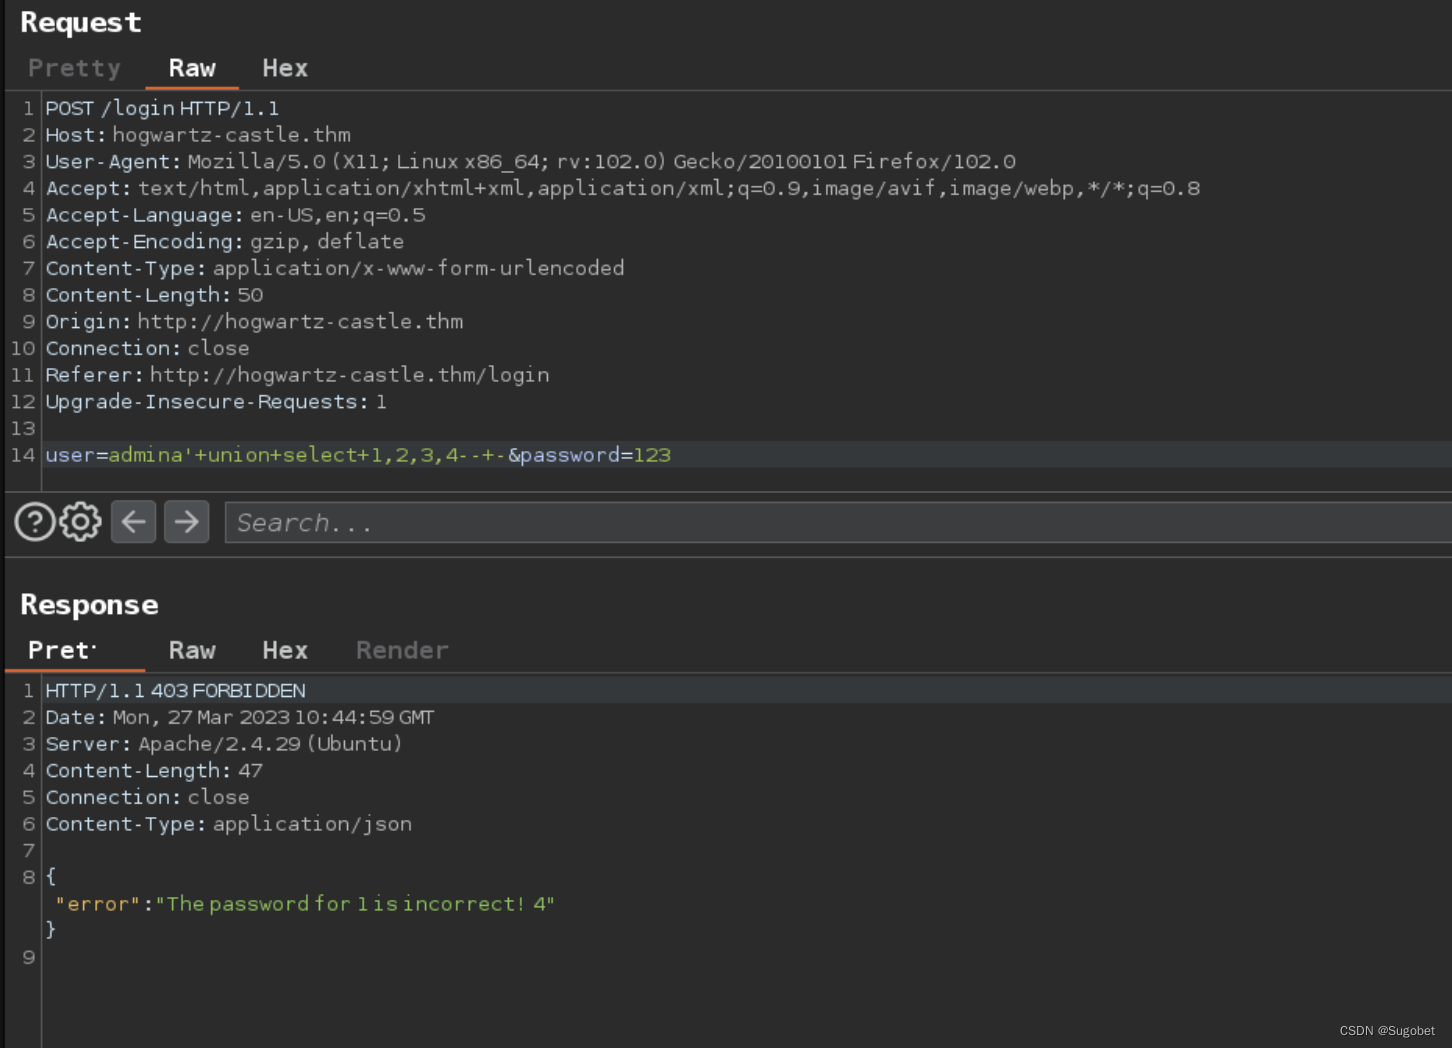Click the request Content-Type: application/x-www-form-urlencoded line
1452x1048 pixels.
pos(335,268)
